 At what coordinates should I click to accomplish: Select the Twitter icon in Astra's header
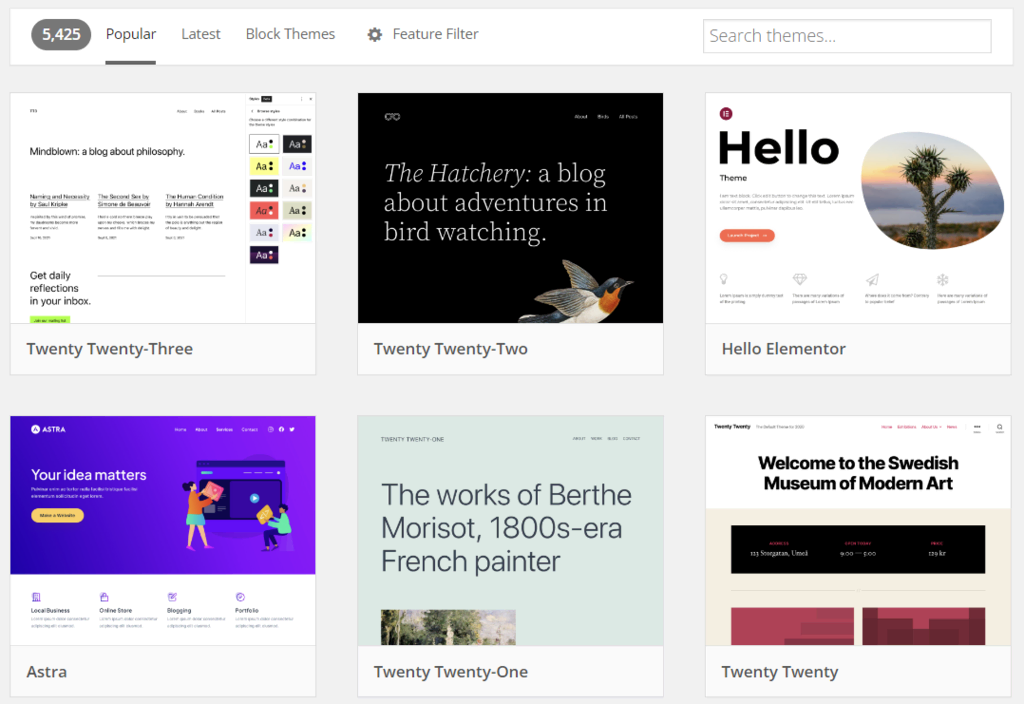click(x=292, y=429)
